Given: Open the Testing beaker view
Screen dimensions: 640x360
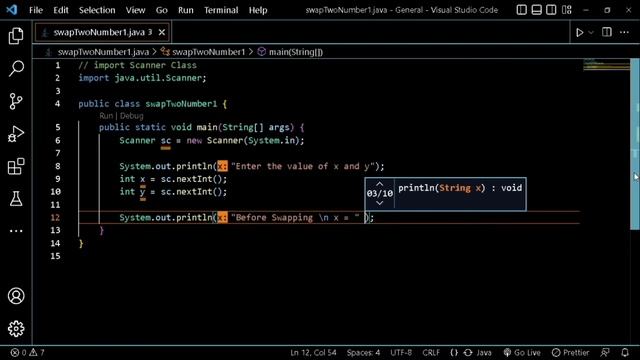Looking at the screenshot, I should coord(16,199).
